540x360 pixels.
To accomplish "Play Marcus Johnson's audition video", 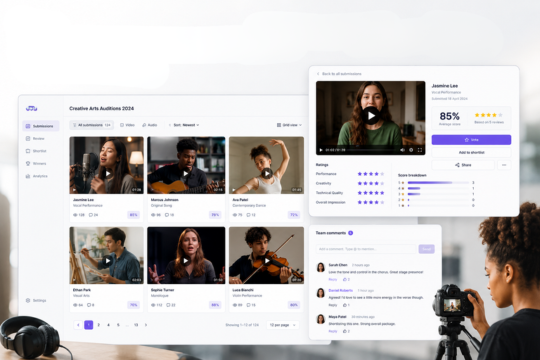I will tap(186, 173).
